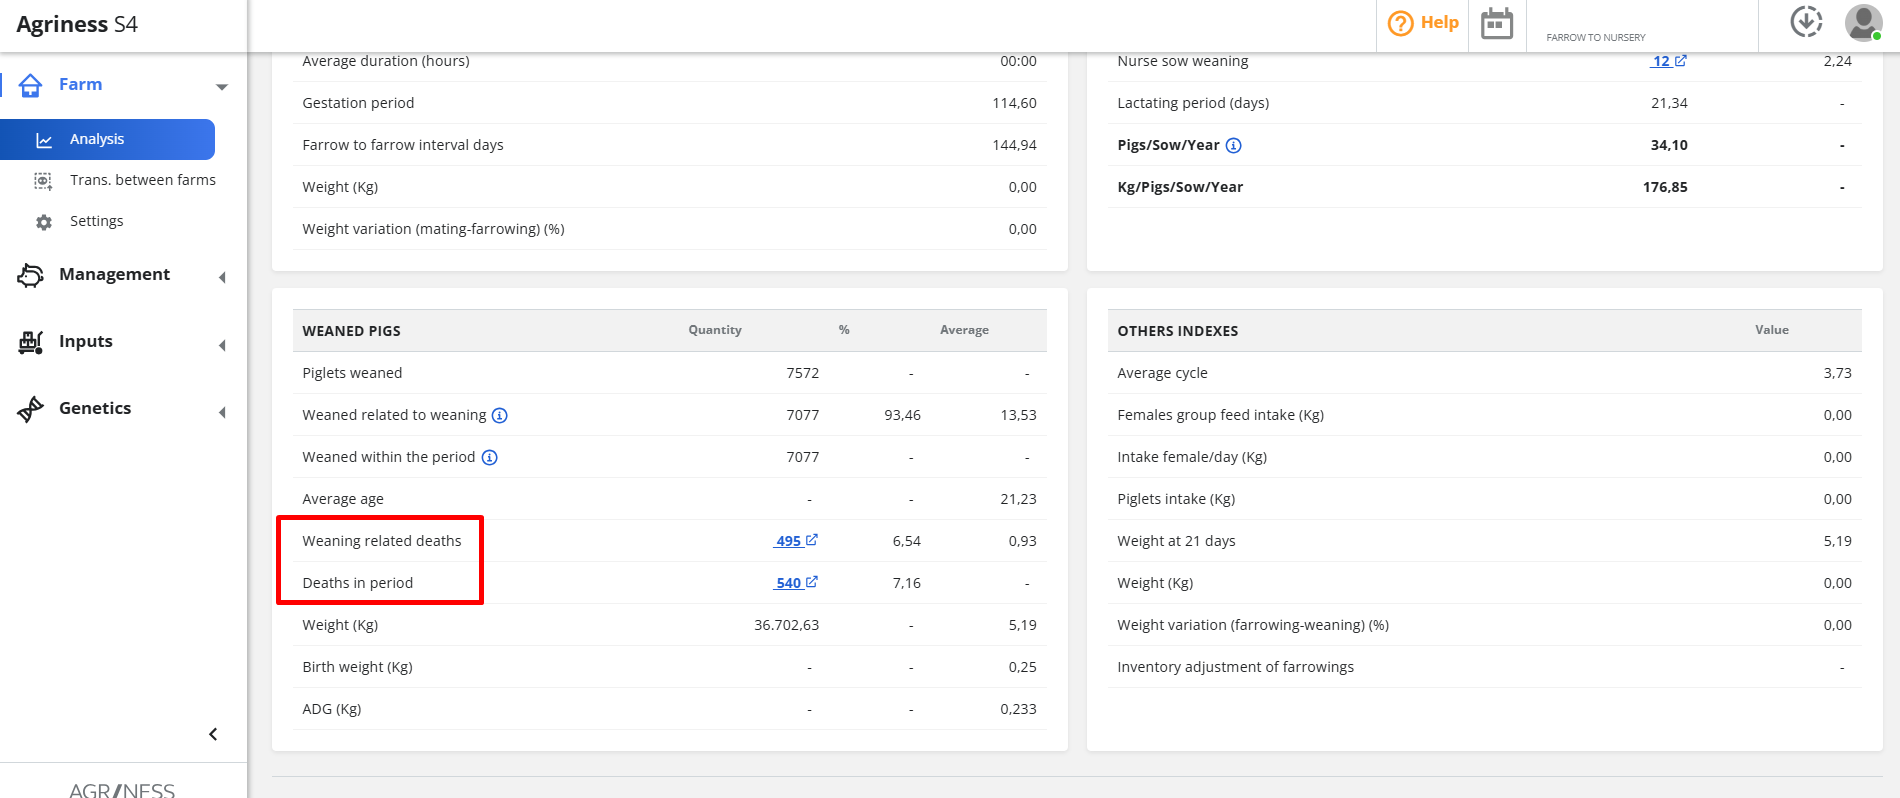This screenshot has height=798, width=1900.
Task: Click the Analysis chart icon
Action: [44, 140]
